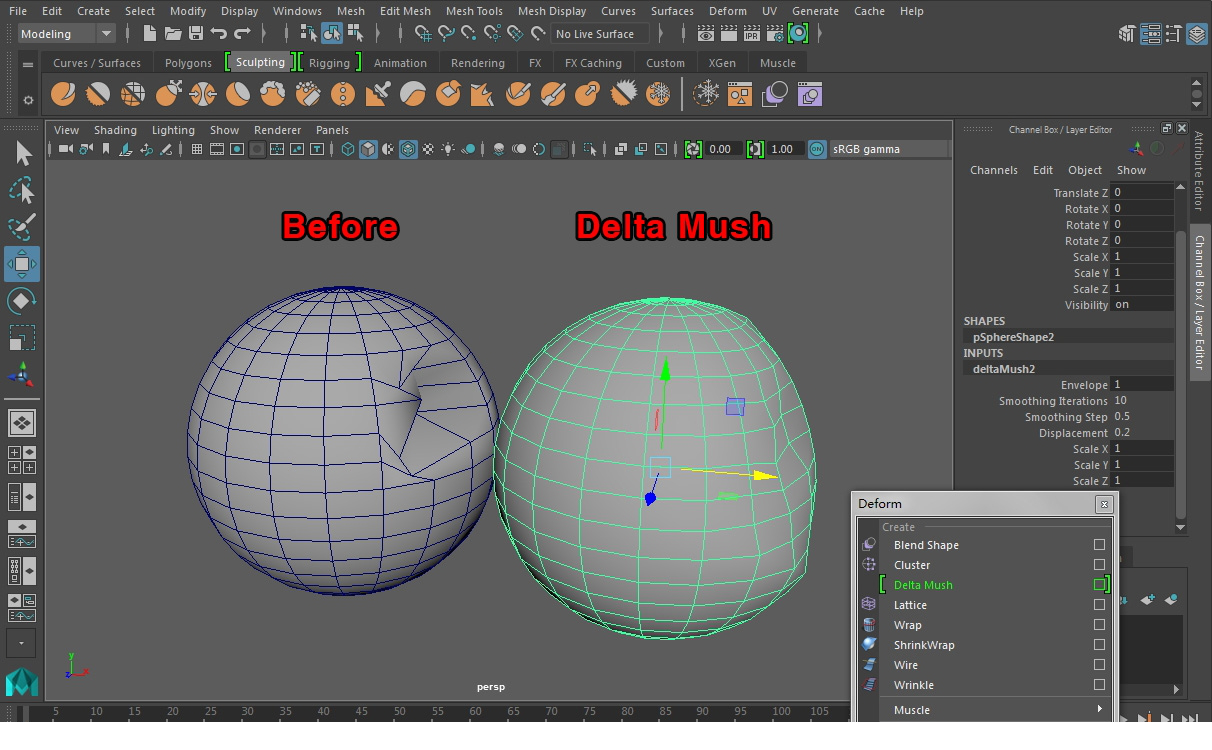Select the Sculpt tool on the shelf
This screenshot has height=750, width=1212.
[63, 94]
